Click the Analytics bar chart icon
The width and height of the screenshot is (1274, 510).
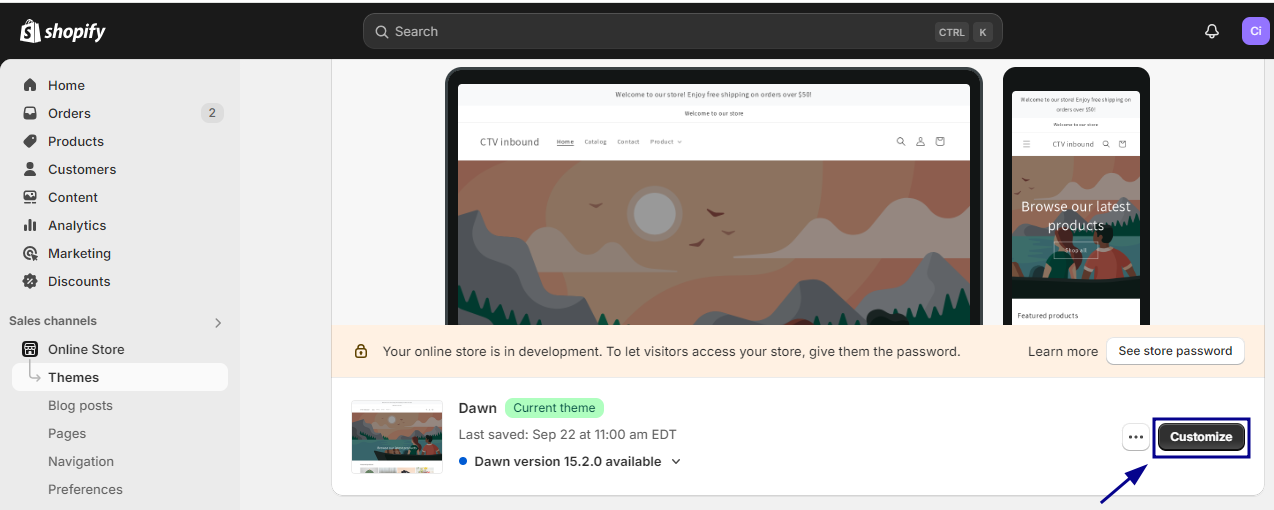(30, 225)
